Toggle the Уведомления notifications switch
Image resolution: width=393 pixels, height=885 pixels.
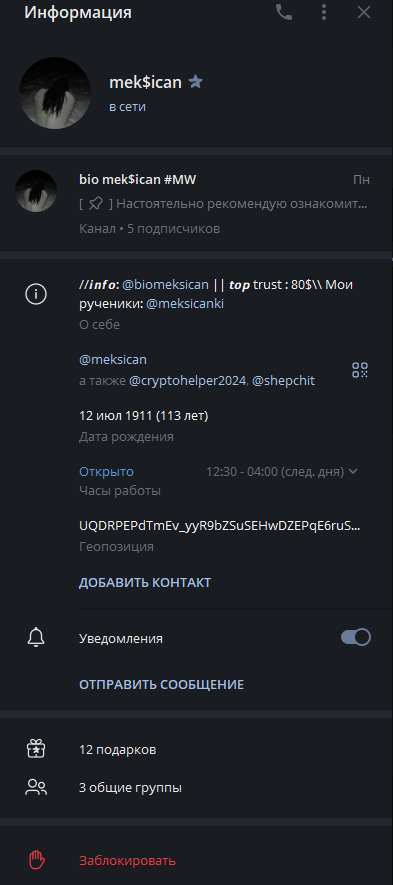click(356, 637)
